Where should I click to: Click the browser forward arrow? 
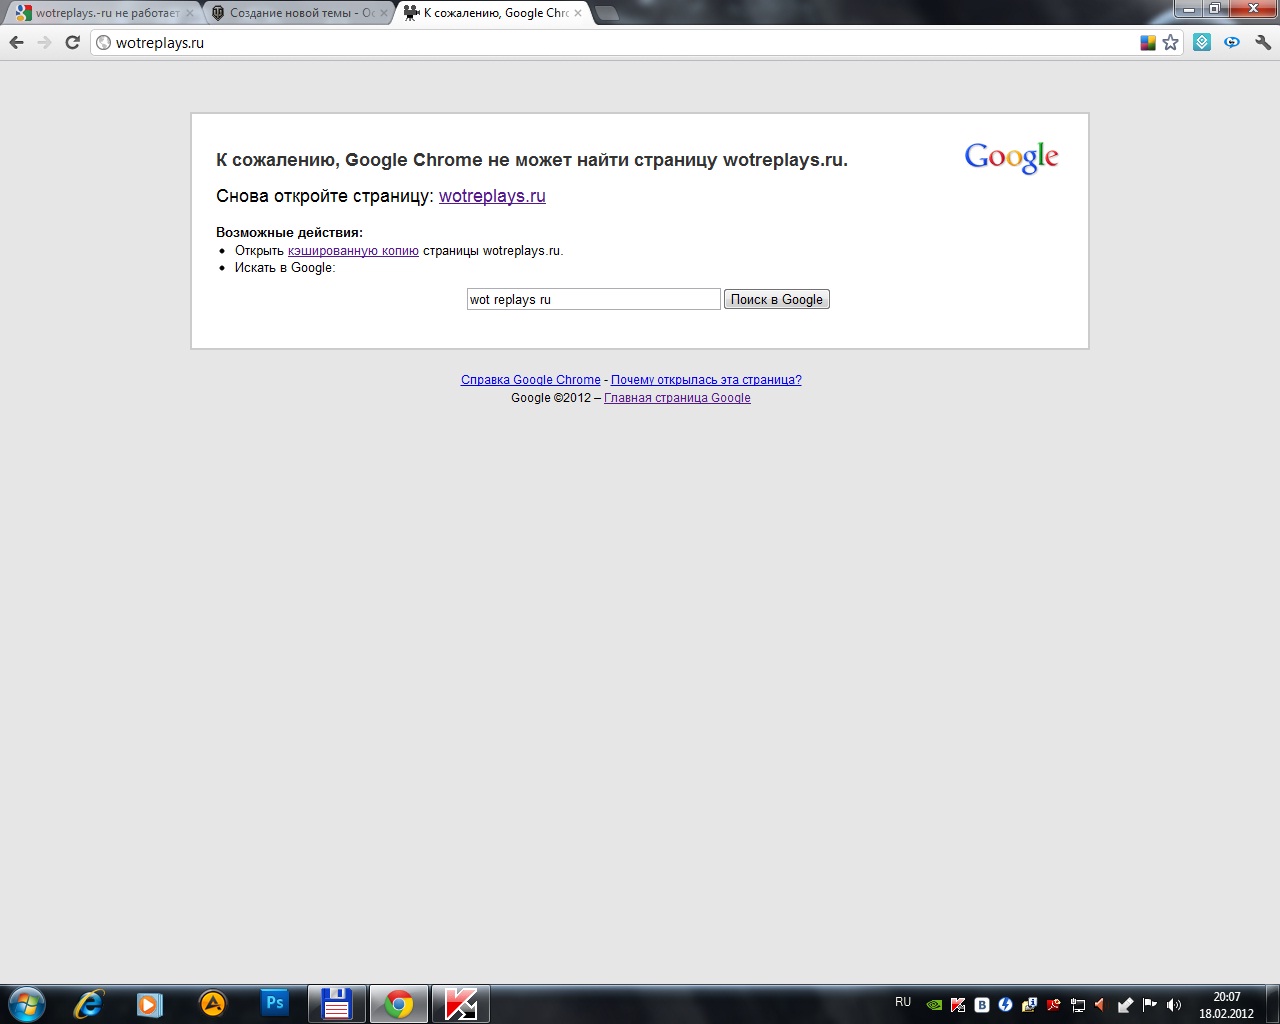(44, 42)
